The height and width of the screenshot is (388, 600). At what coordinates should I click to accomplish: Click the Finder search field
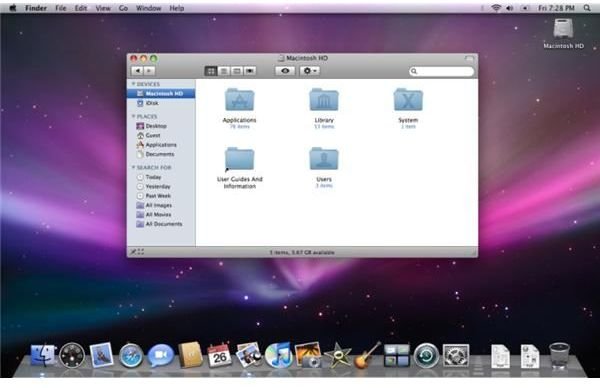441,71
